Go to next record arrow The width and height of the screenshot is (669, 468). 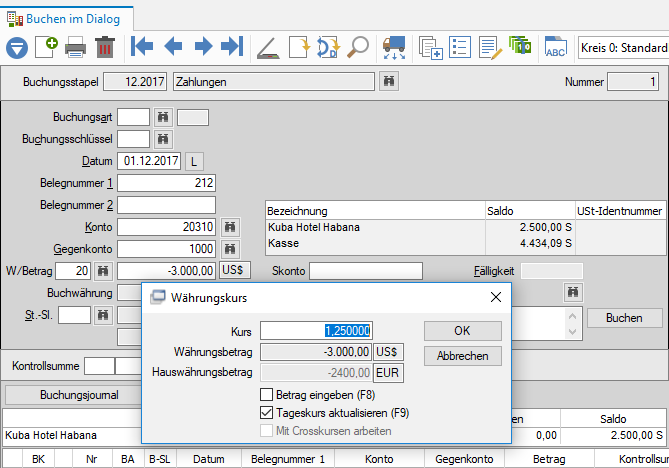click(203, 46)
